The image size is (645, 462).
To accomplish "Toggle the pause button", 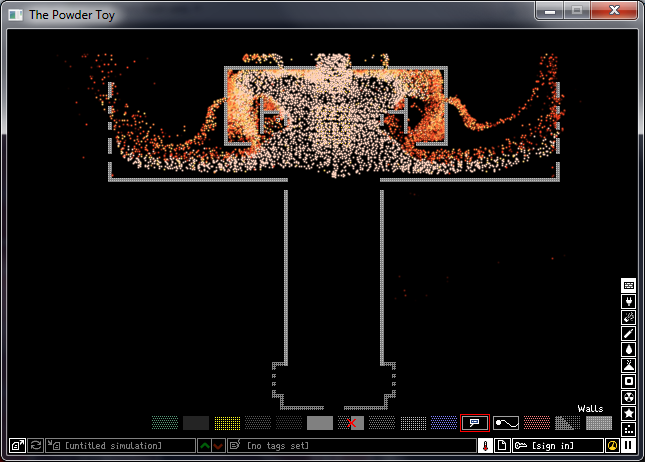I will [x=628, y=446].
